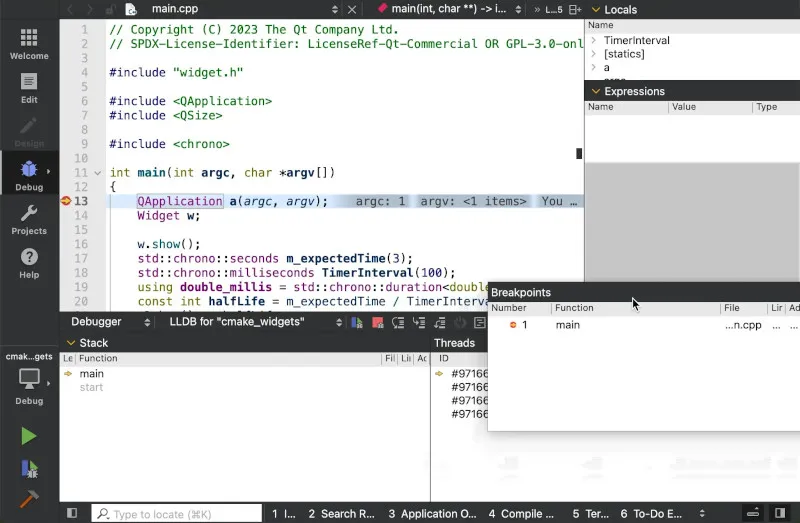Open the Welcome mode
The height and width of the screenshot is (523, 800).
pos(29,43)
